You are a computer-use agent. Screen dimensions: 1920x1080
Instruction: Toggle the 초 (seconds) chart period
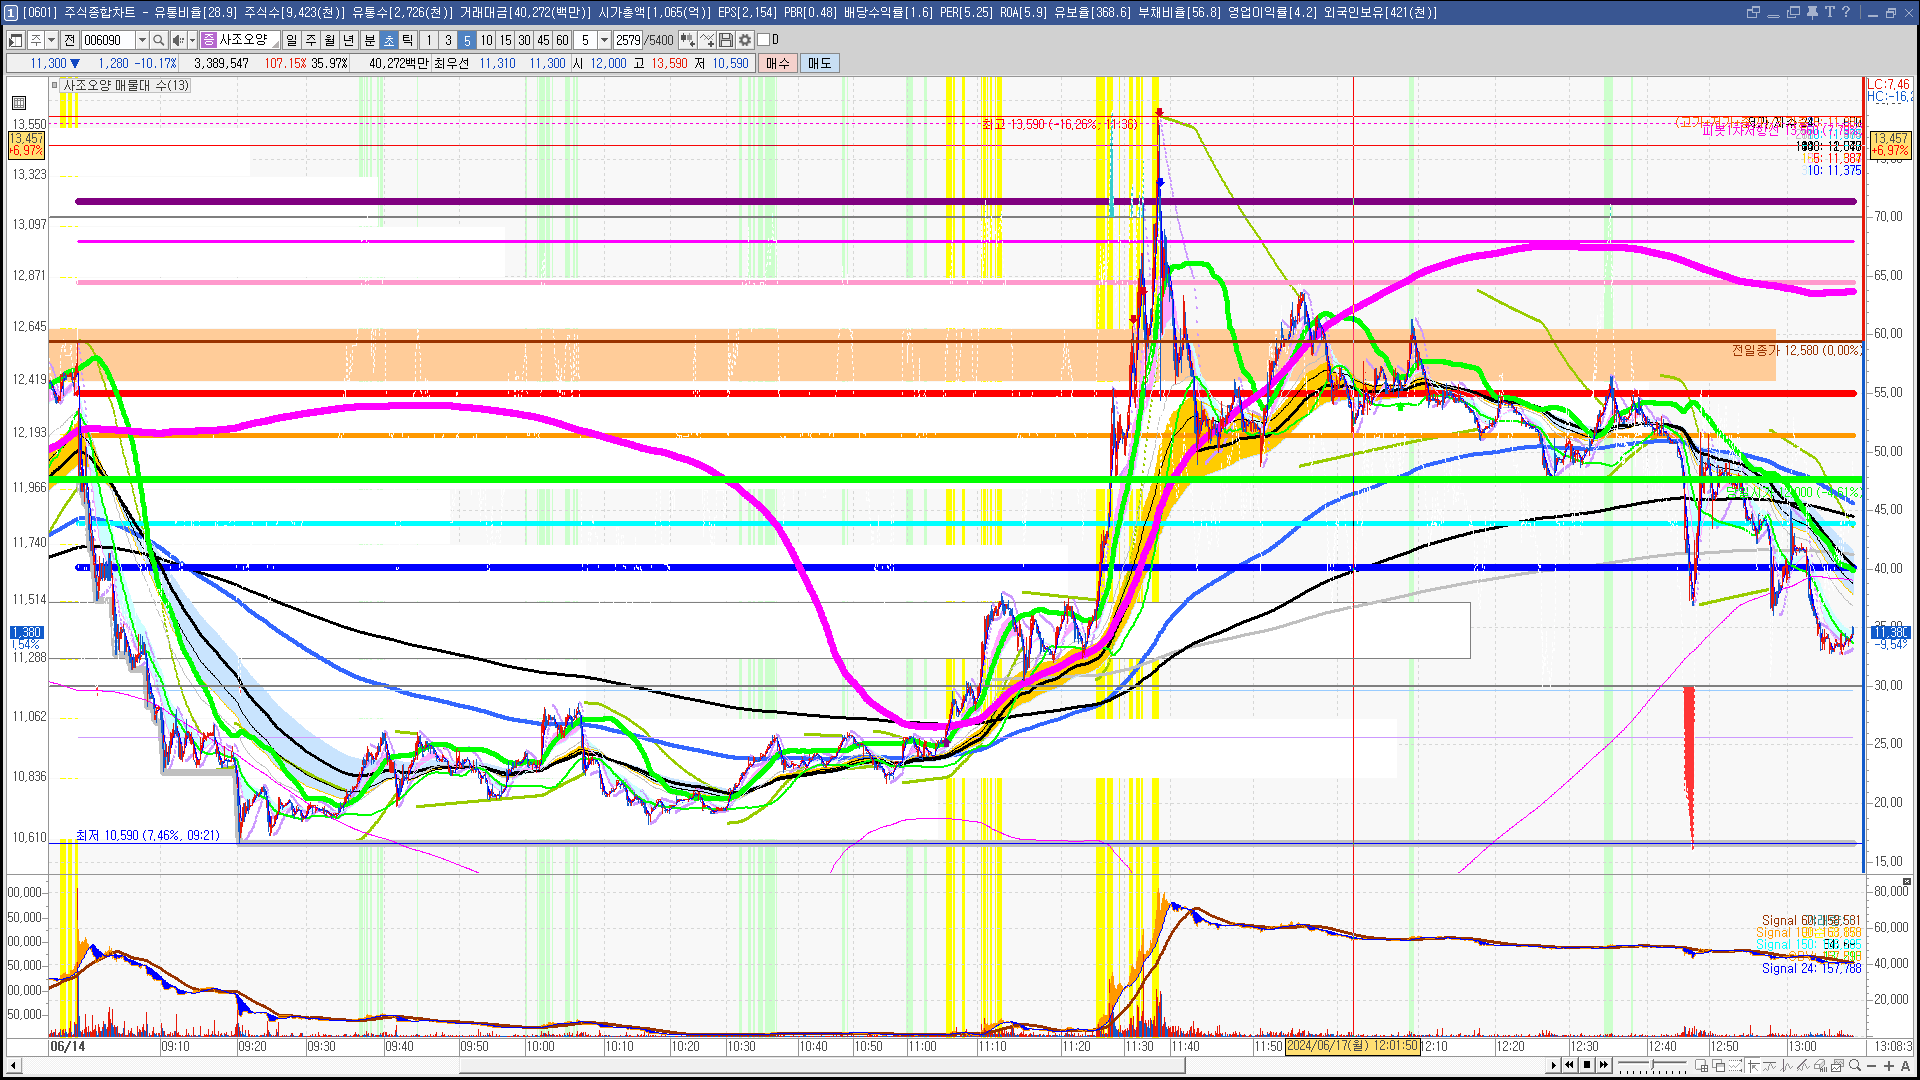point(389,40)
